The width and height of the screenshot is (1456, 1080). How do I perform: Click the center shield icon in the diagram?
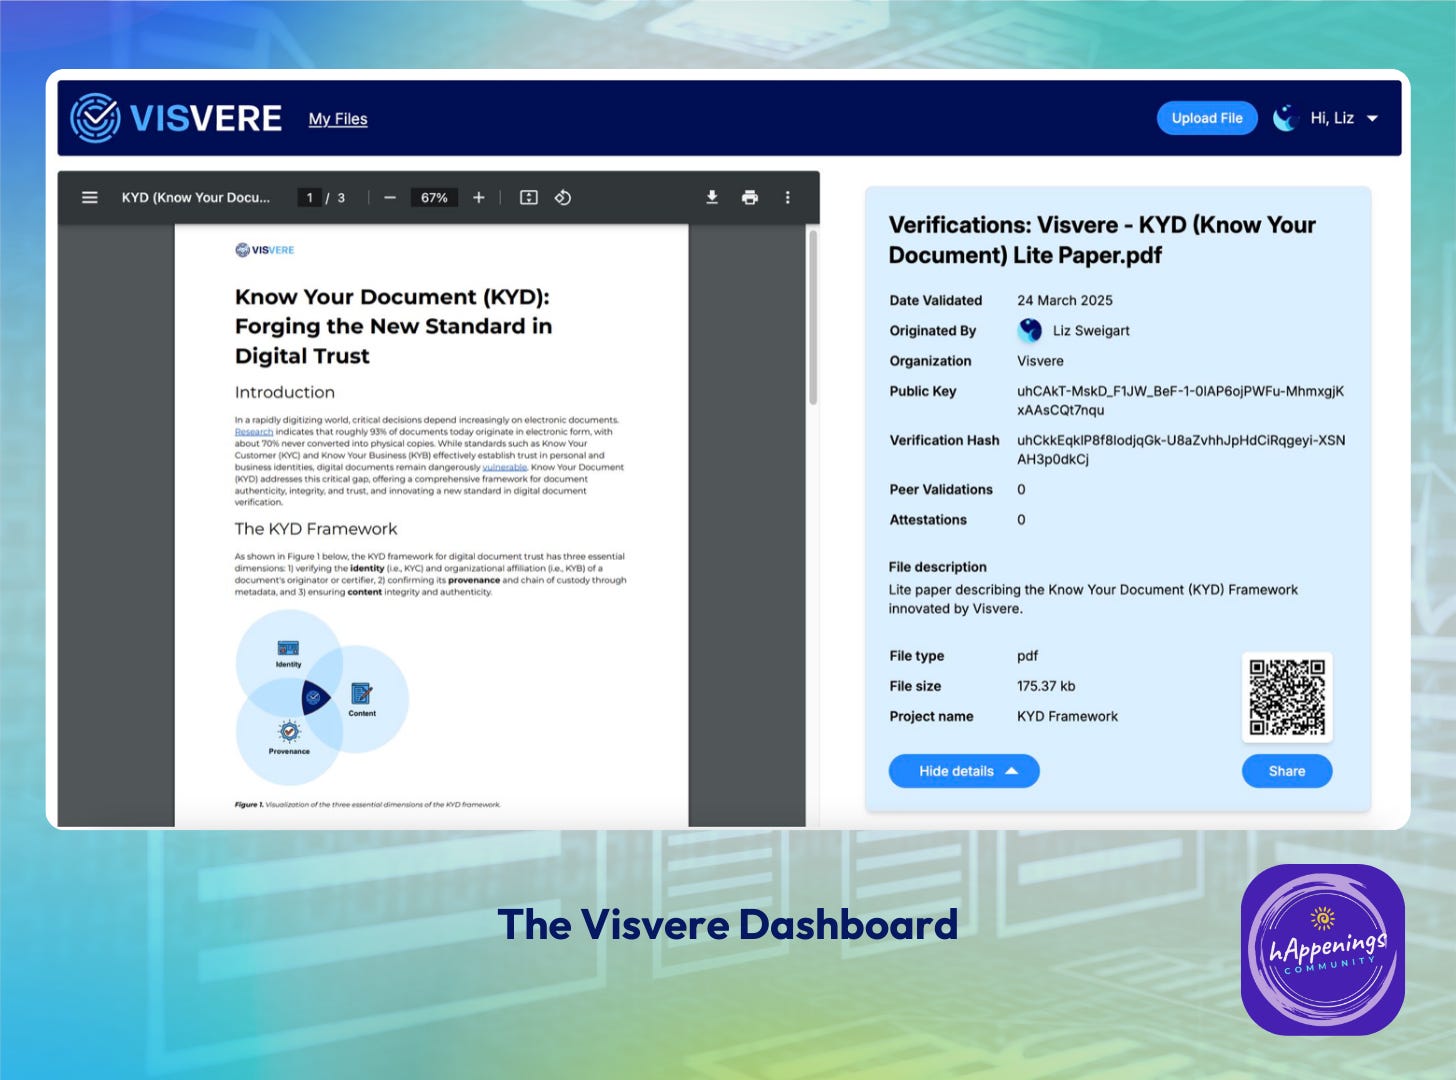coord(315,697)
